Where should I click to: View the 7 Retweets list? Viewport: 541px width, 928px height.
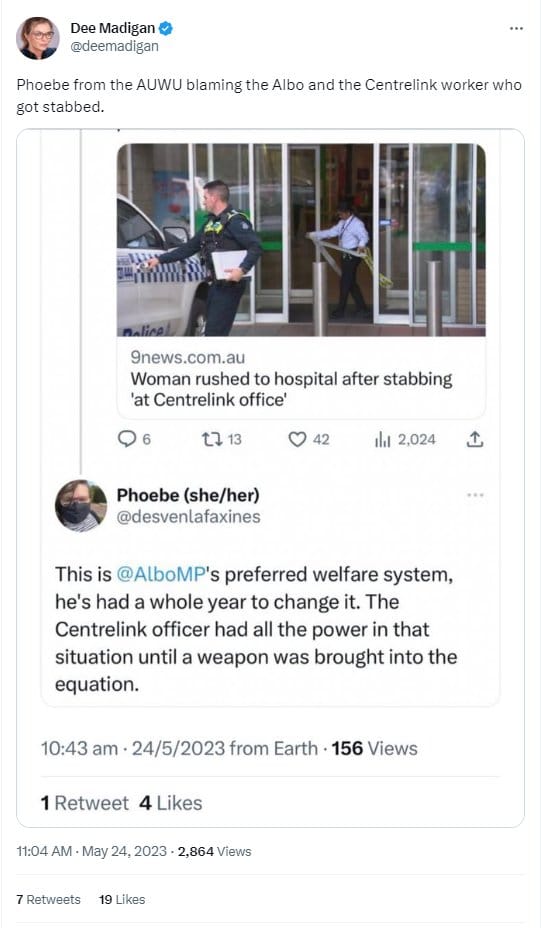(x=49, y=900)
